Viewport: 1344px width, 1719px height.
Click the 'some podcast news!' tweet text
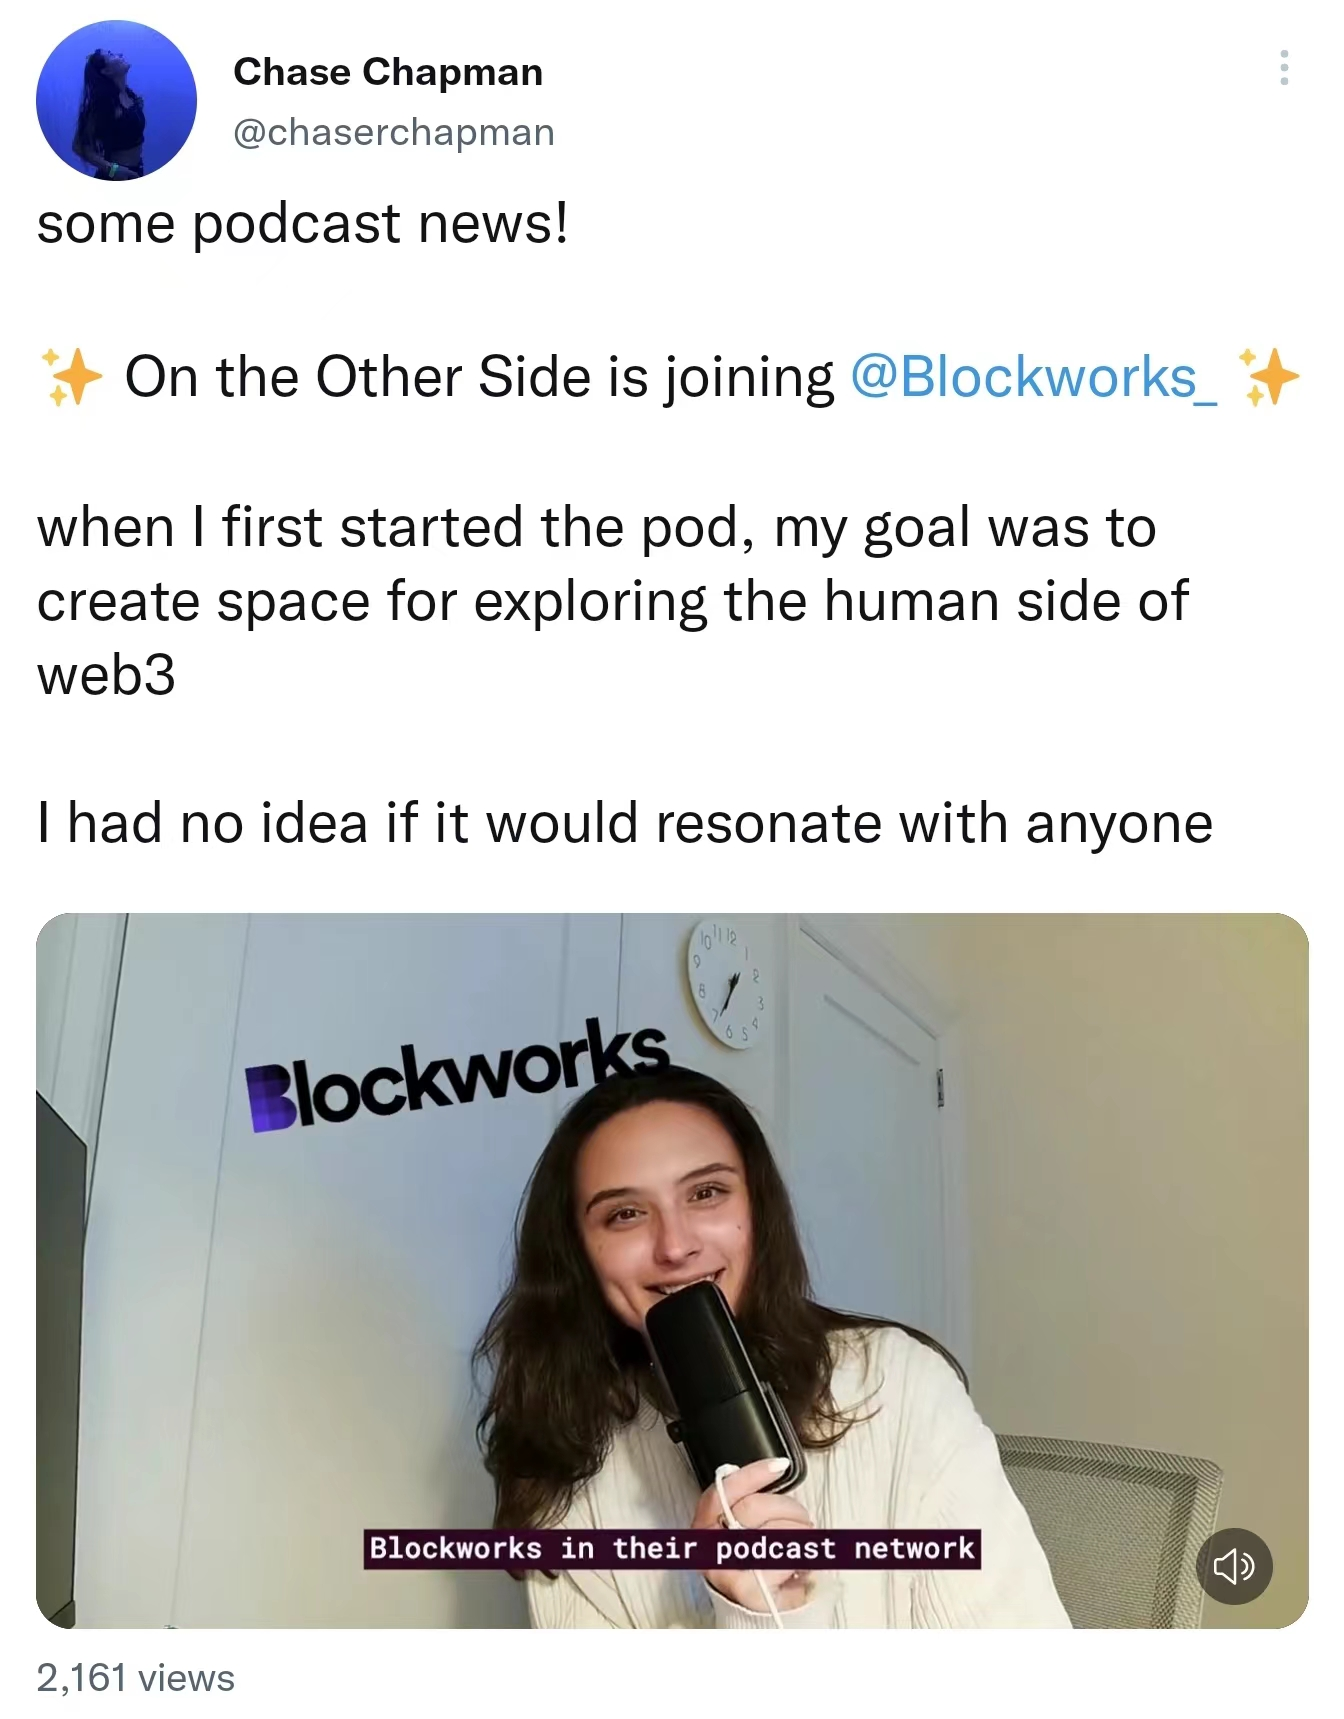point(303,223)
